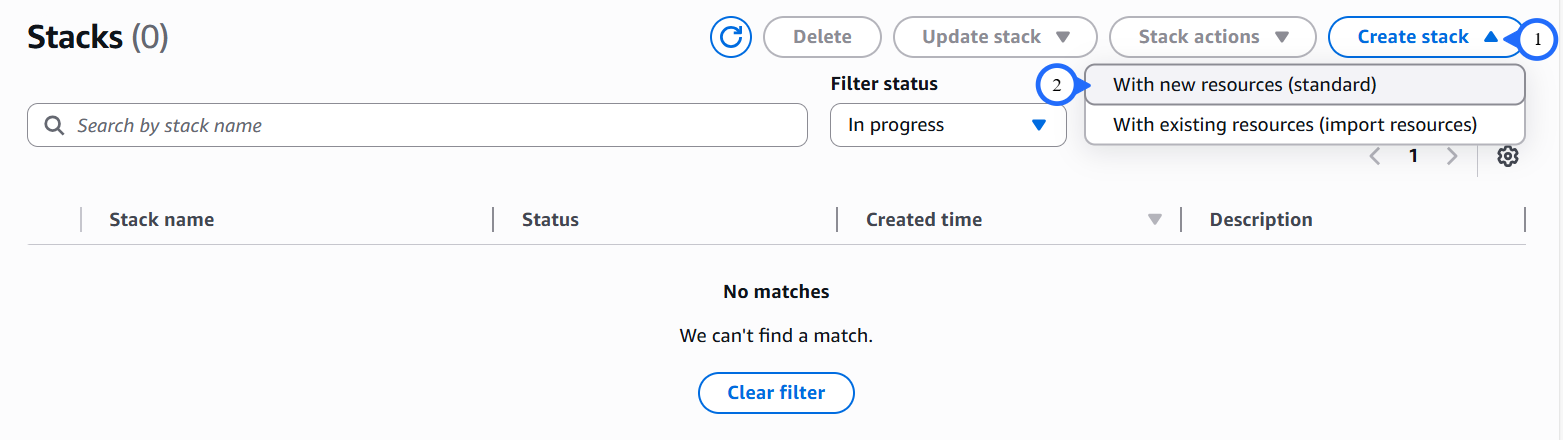The image size is (1563, 440).
Task: Open the table preferences gear icon
Action: tap(1507, 156)
